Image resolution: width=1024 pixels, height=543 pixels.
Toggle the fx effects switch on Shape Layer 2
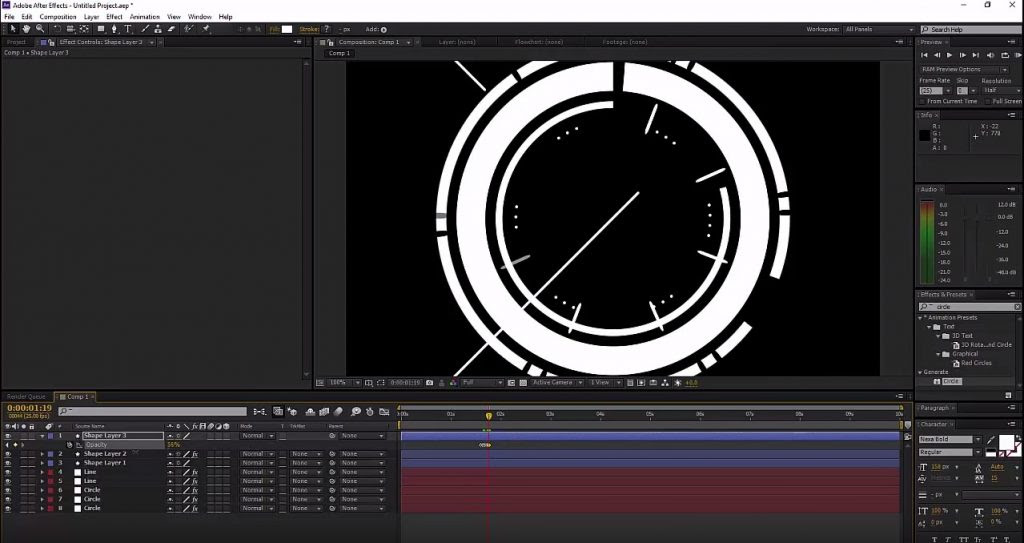tap(195, 454)
